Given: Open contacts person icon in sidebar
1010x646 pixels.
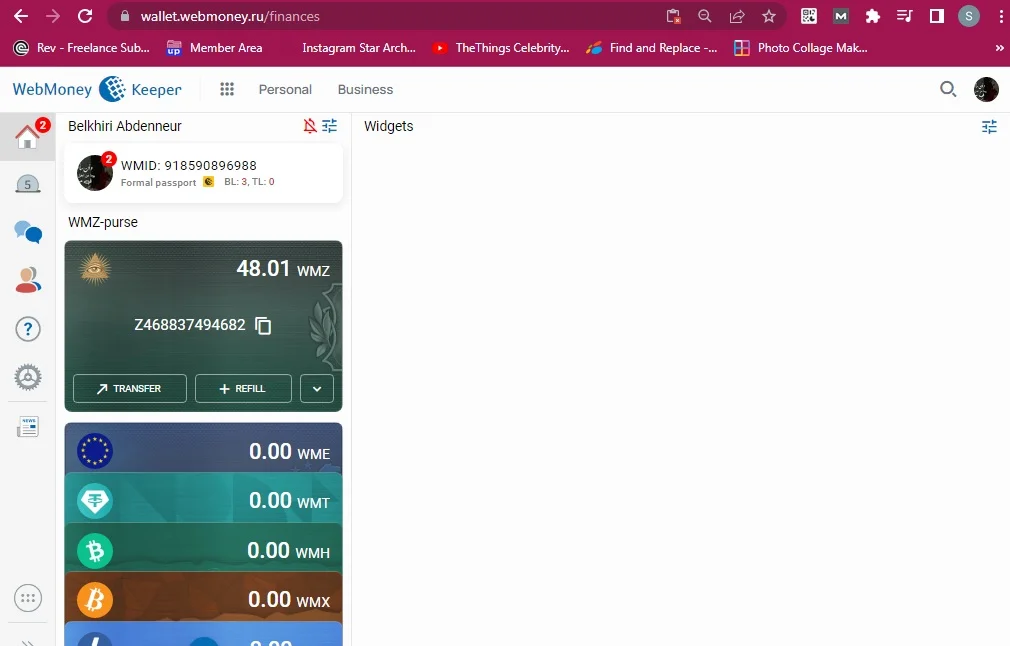Looking at the screenshot, I should [x=28, y=280].
